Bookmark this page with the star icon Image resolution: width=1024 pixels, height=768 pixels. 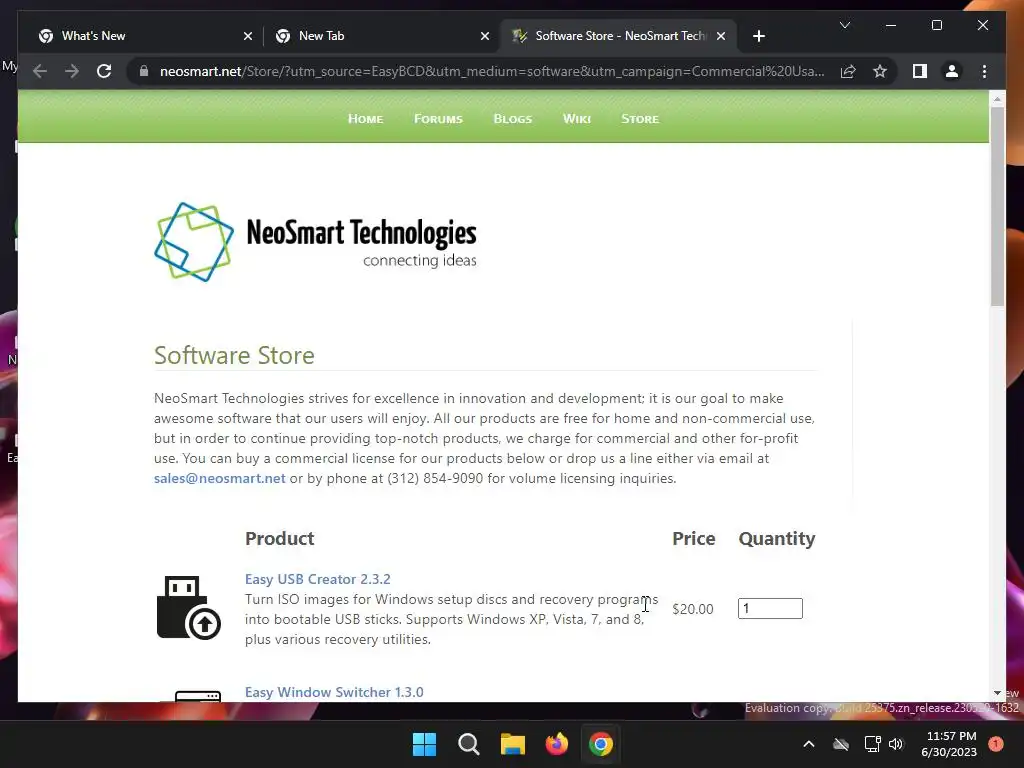pyautogui.click(x=880, y=71)
